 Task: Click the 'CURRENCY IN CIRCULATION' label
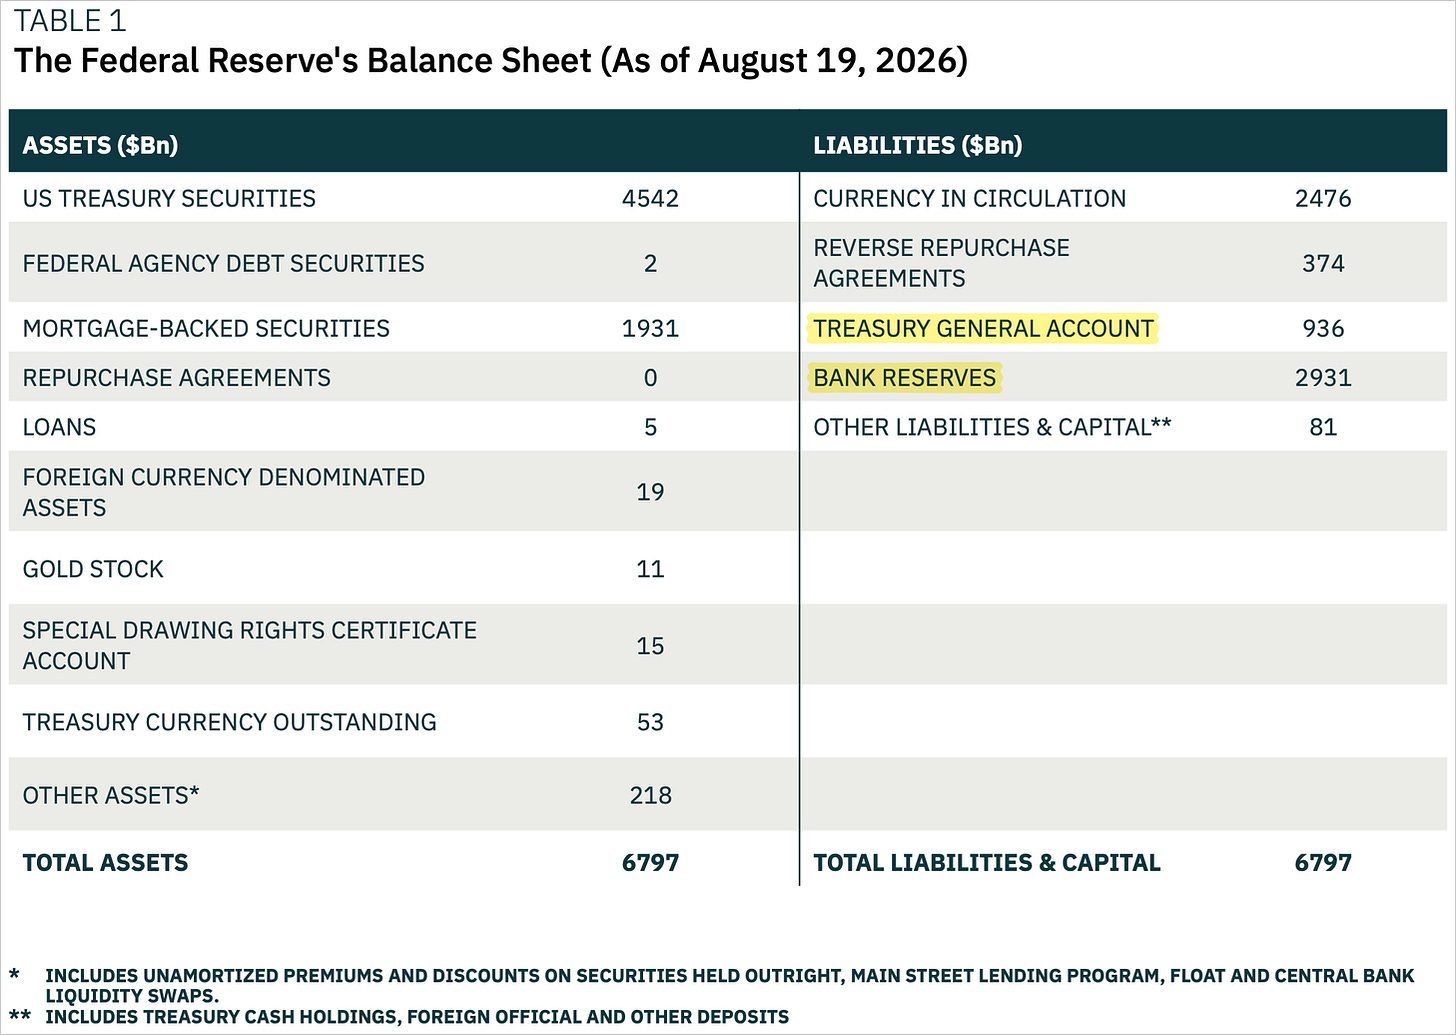pyautogui.click(x=969, y=198)
